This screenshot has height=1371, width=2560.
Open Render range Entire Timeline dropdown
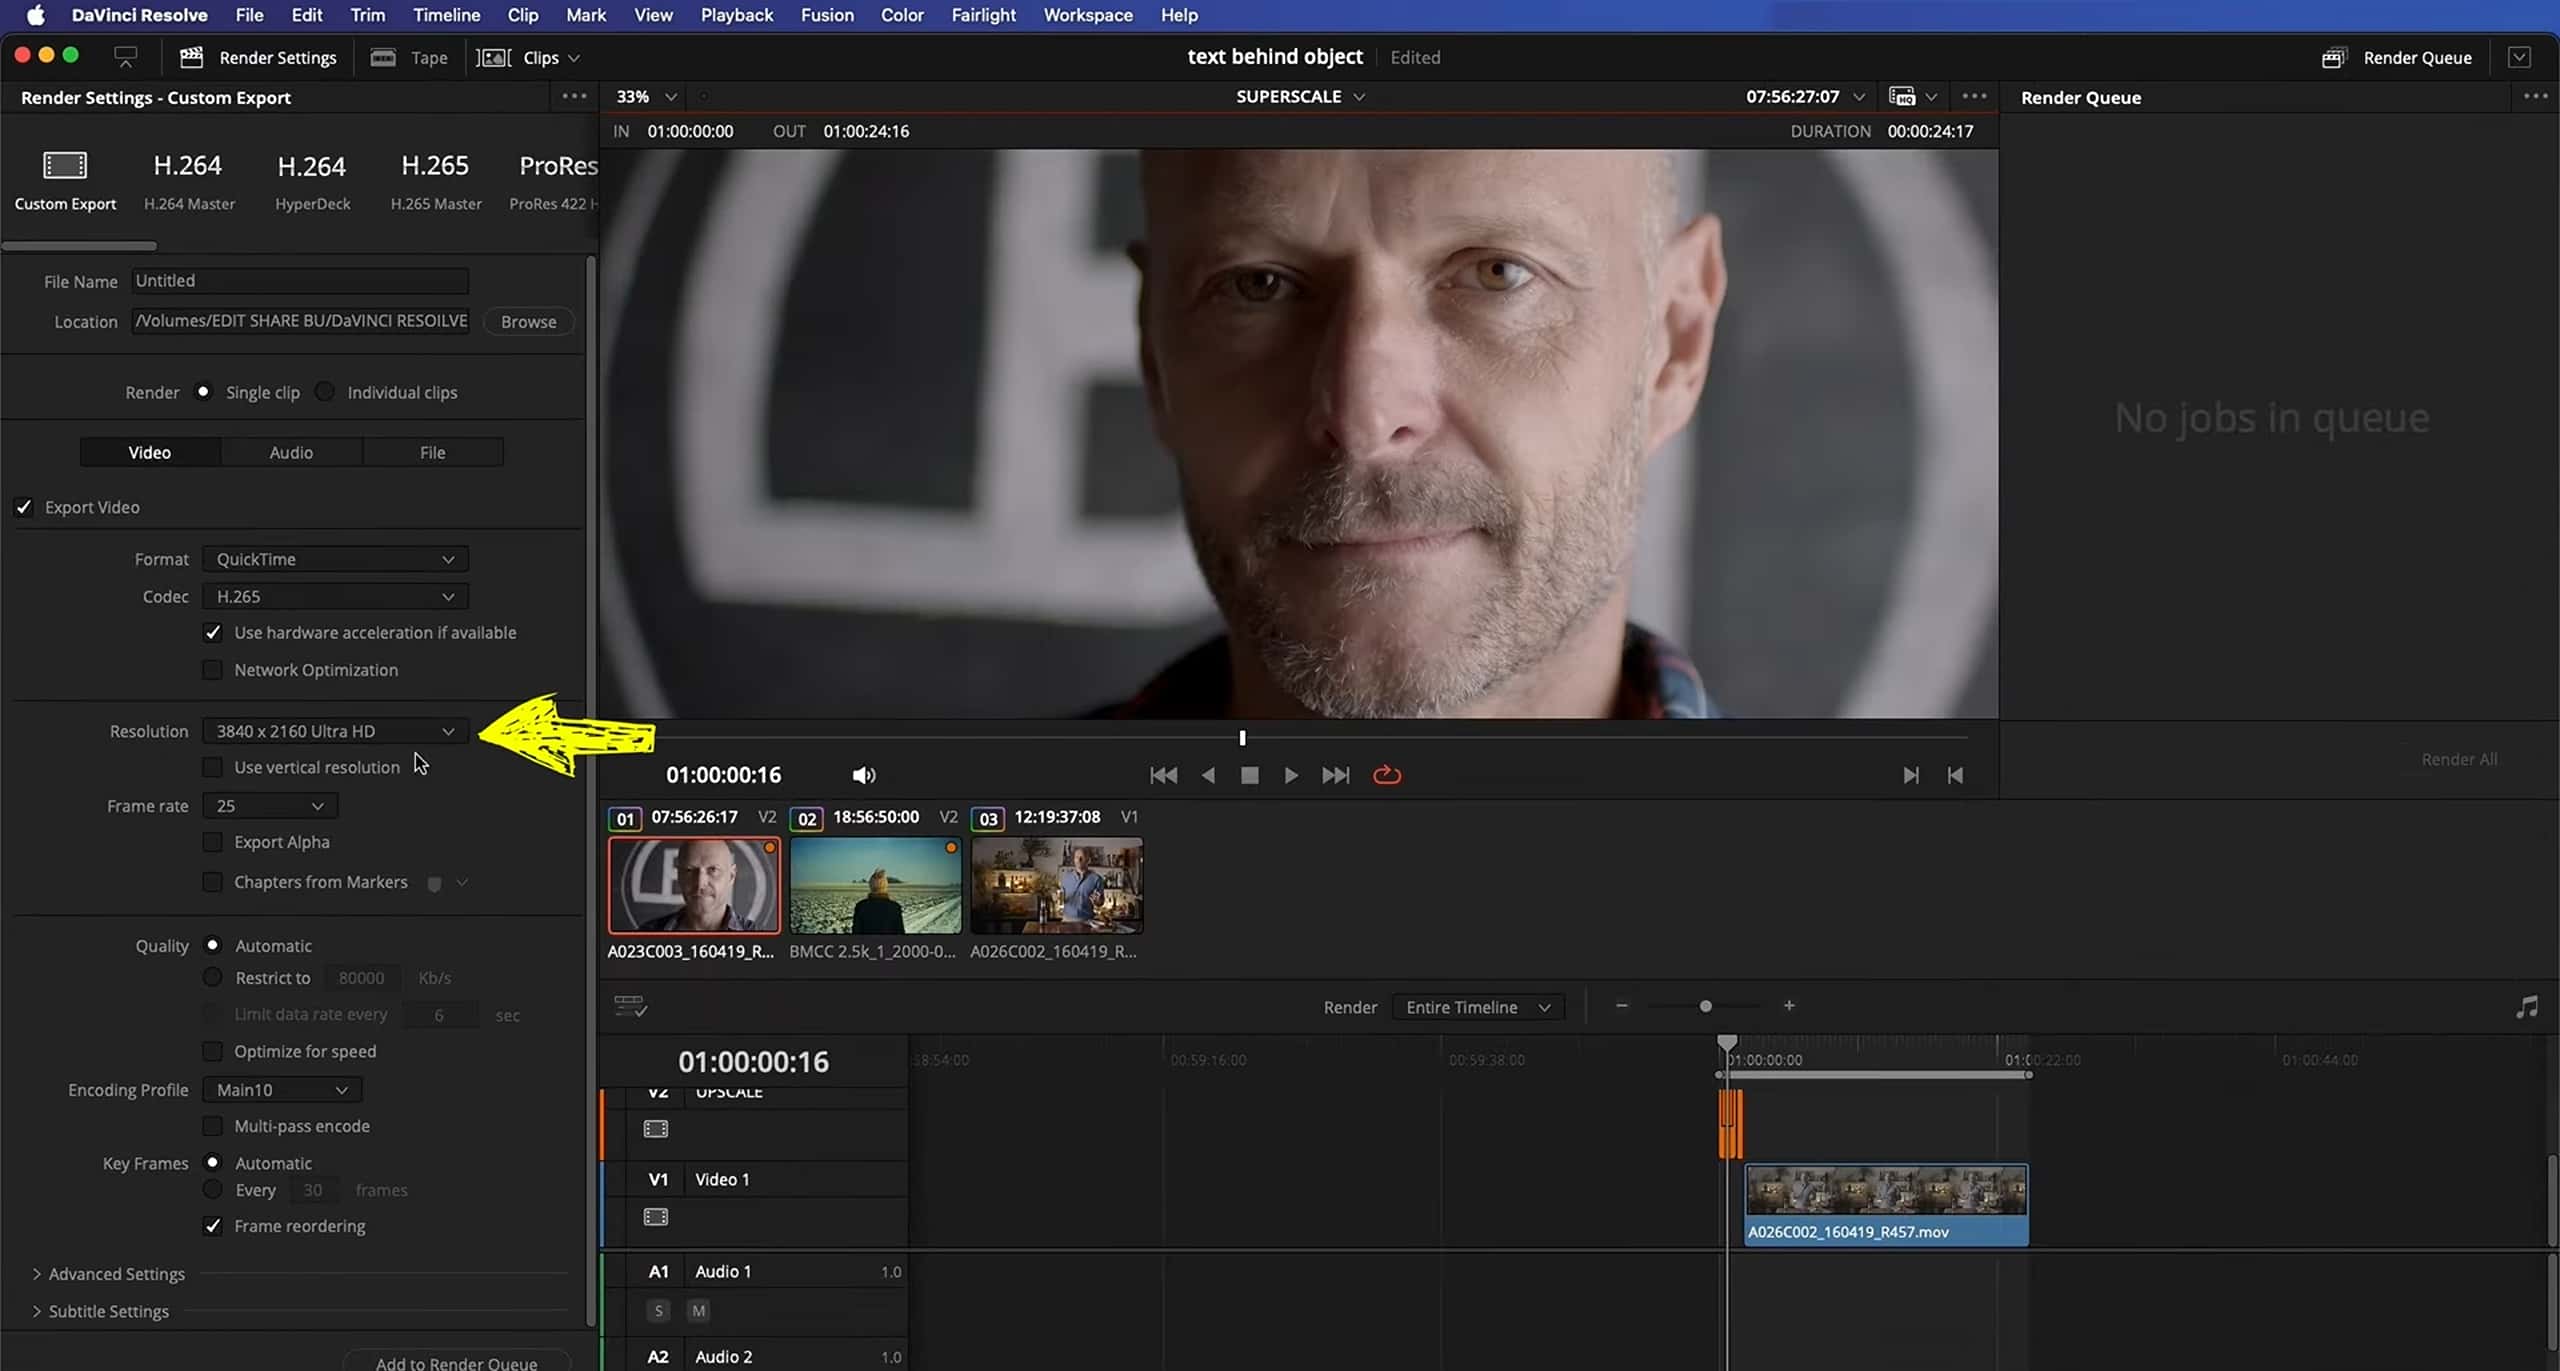pyautogui.click(x=1477, y=1007)
